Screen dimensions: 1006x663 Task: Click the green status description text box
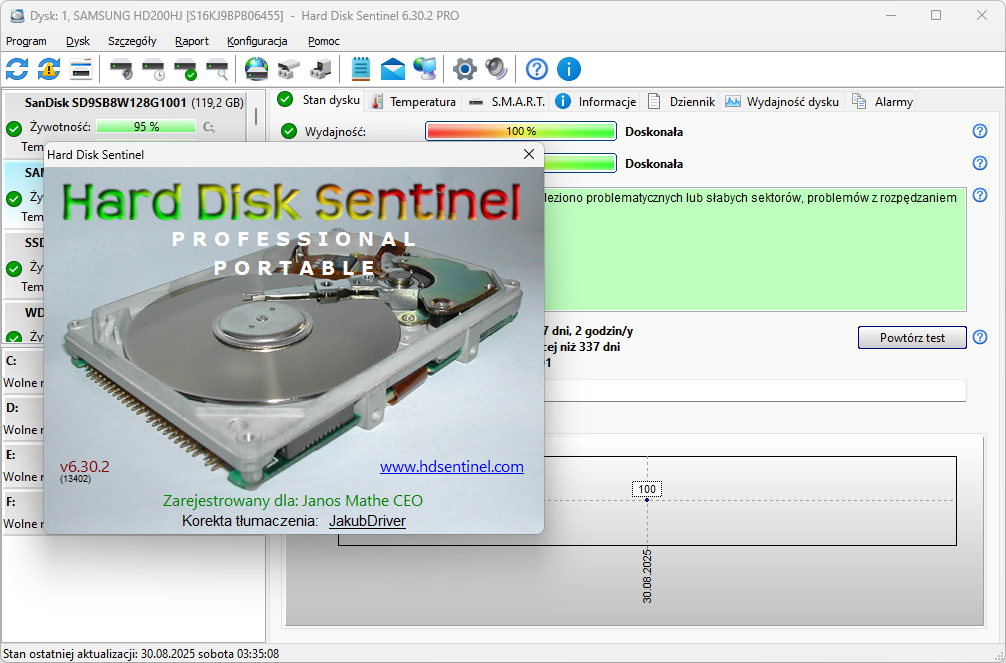tap(755, 250)
